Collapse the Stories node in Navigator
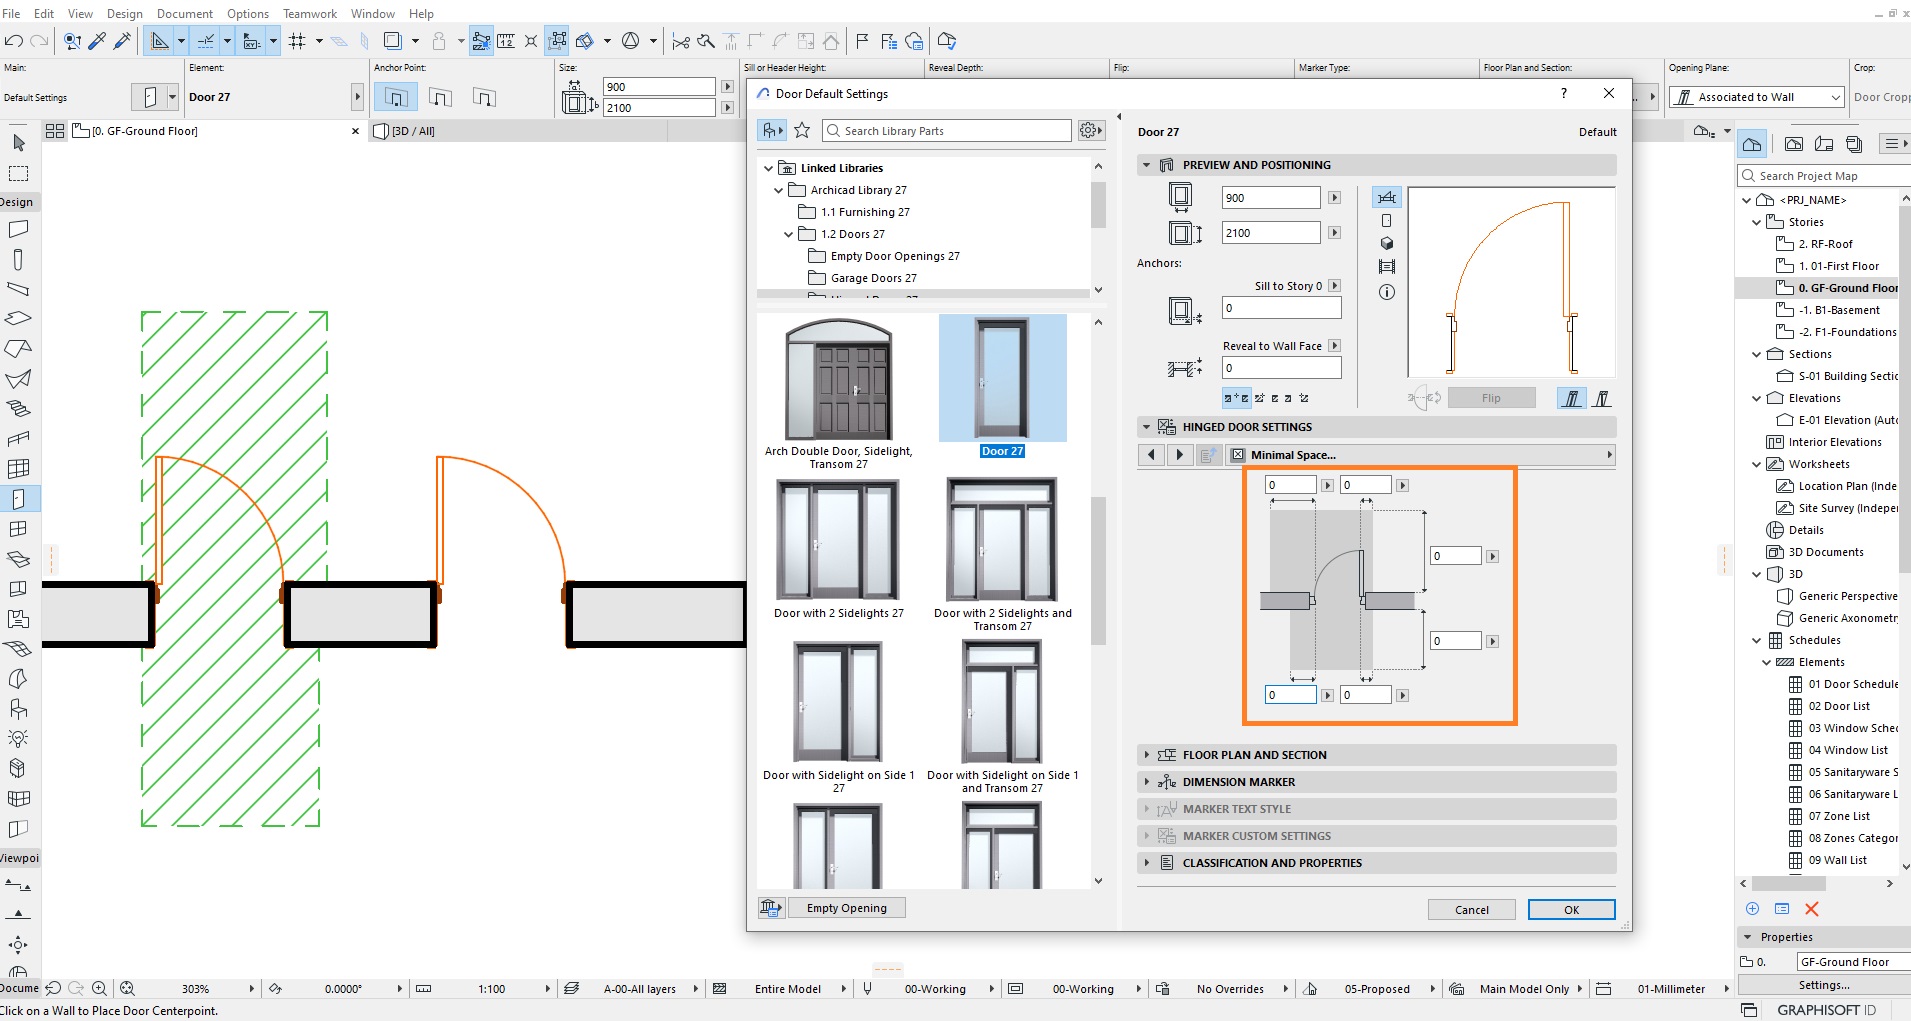The image size is (1911, 1021). point(1756,222)
